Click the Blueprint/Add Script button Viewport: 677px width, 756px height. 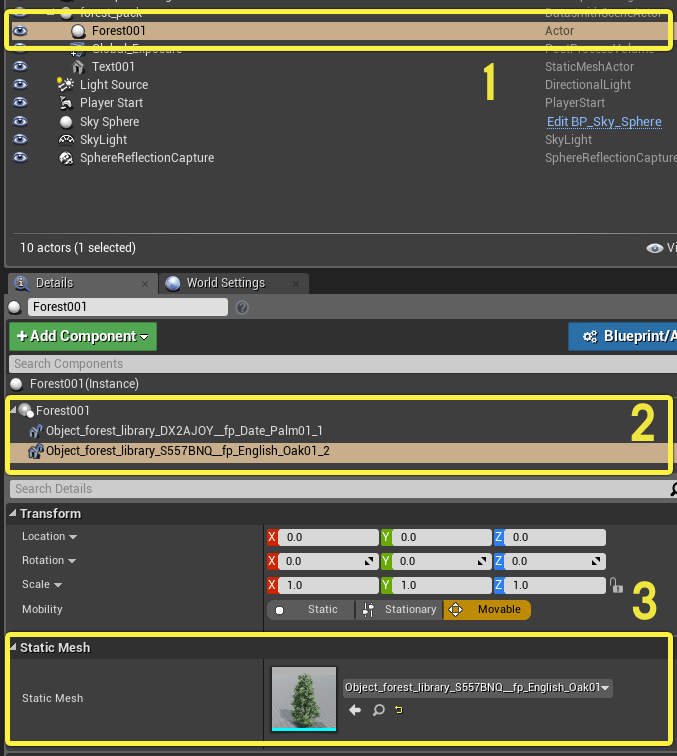tap(623, 336)
